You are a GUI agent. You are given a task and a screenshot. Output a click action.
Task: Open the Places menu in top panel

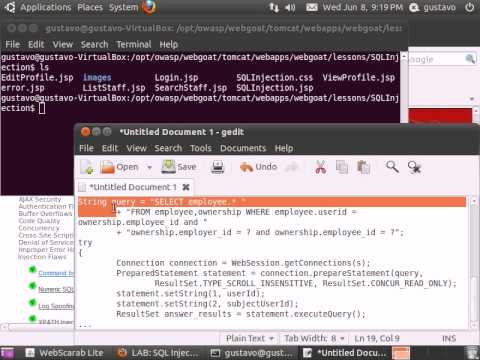point(90,7)
